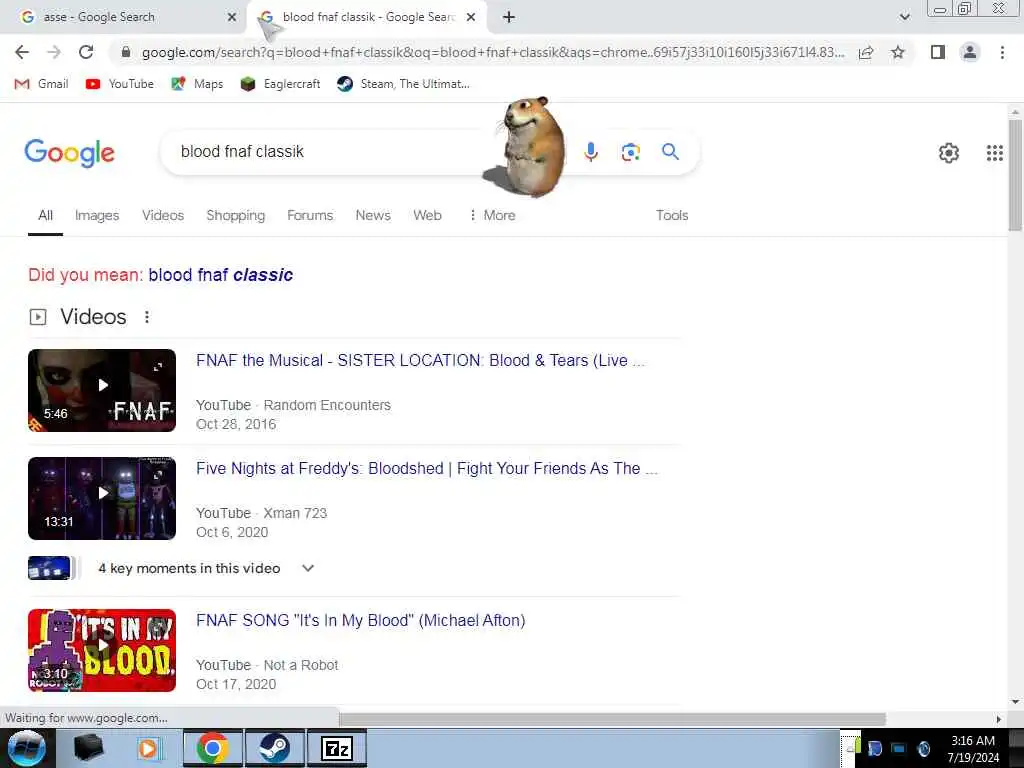
Task: Start voice search with microphone icon
Action: click(x=590, y=152)
